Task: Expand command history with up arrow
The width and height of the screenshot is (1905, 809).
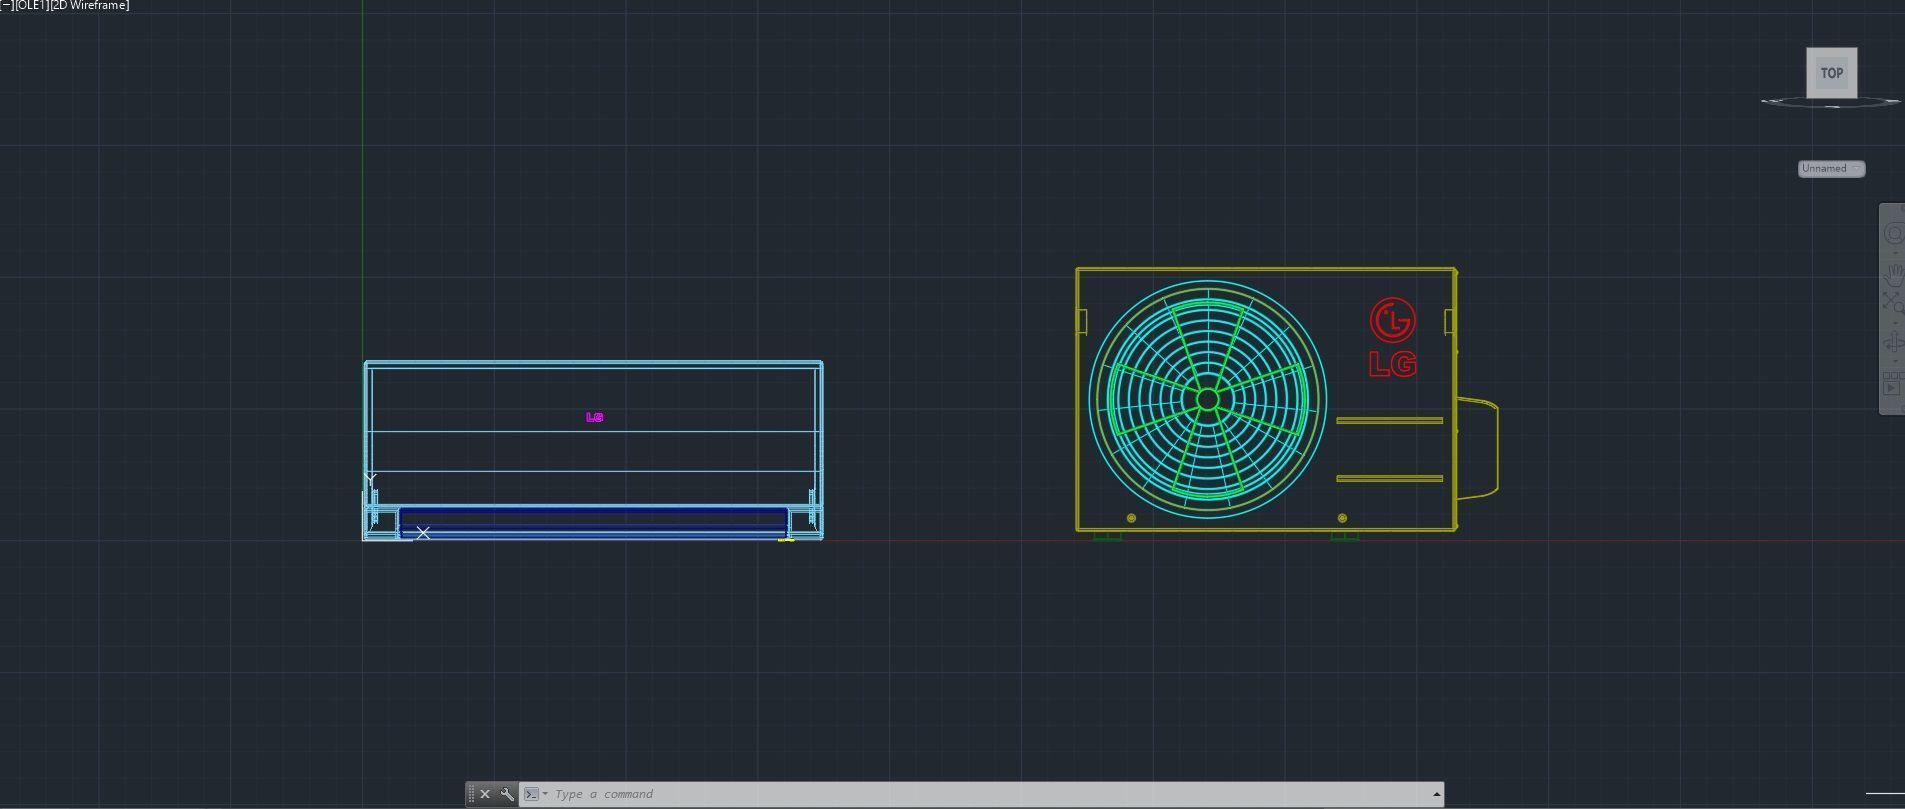Action: (1436, 794)
